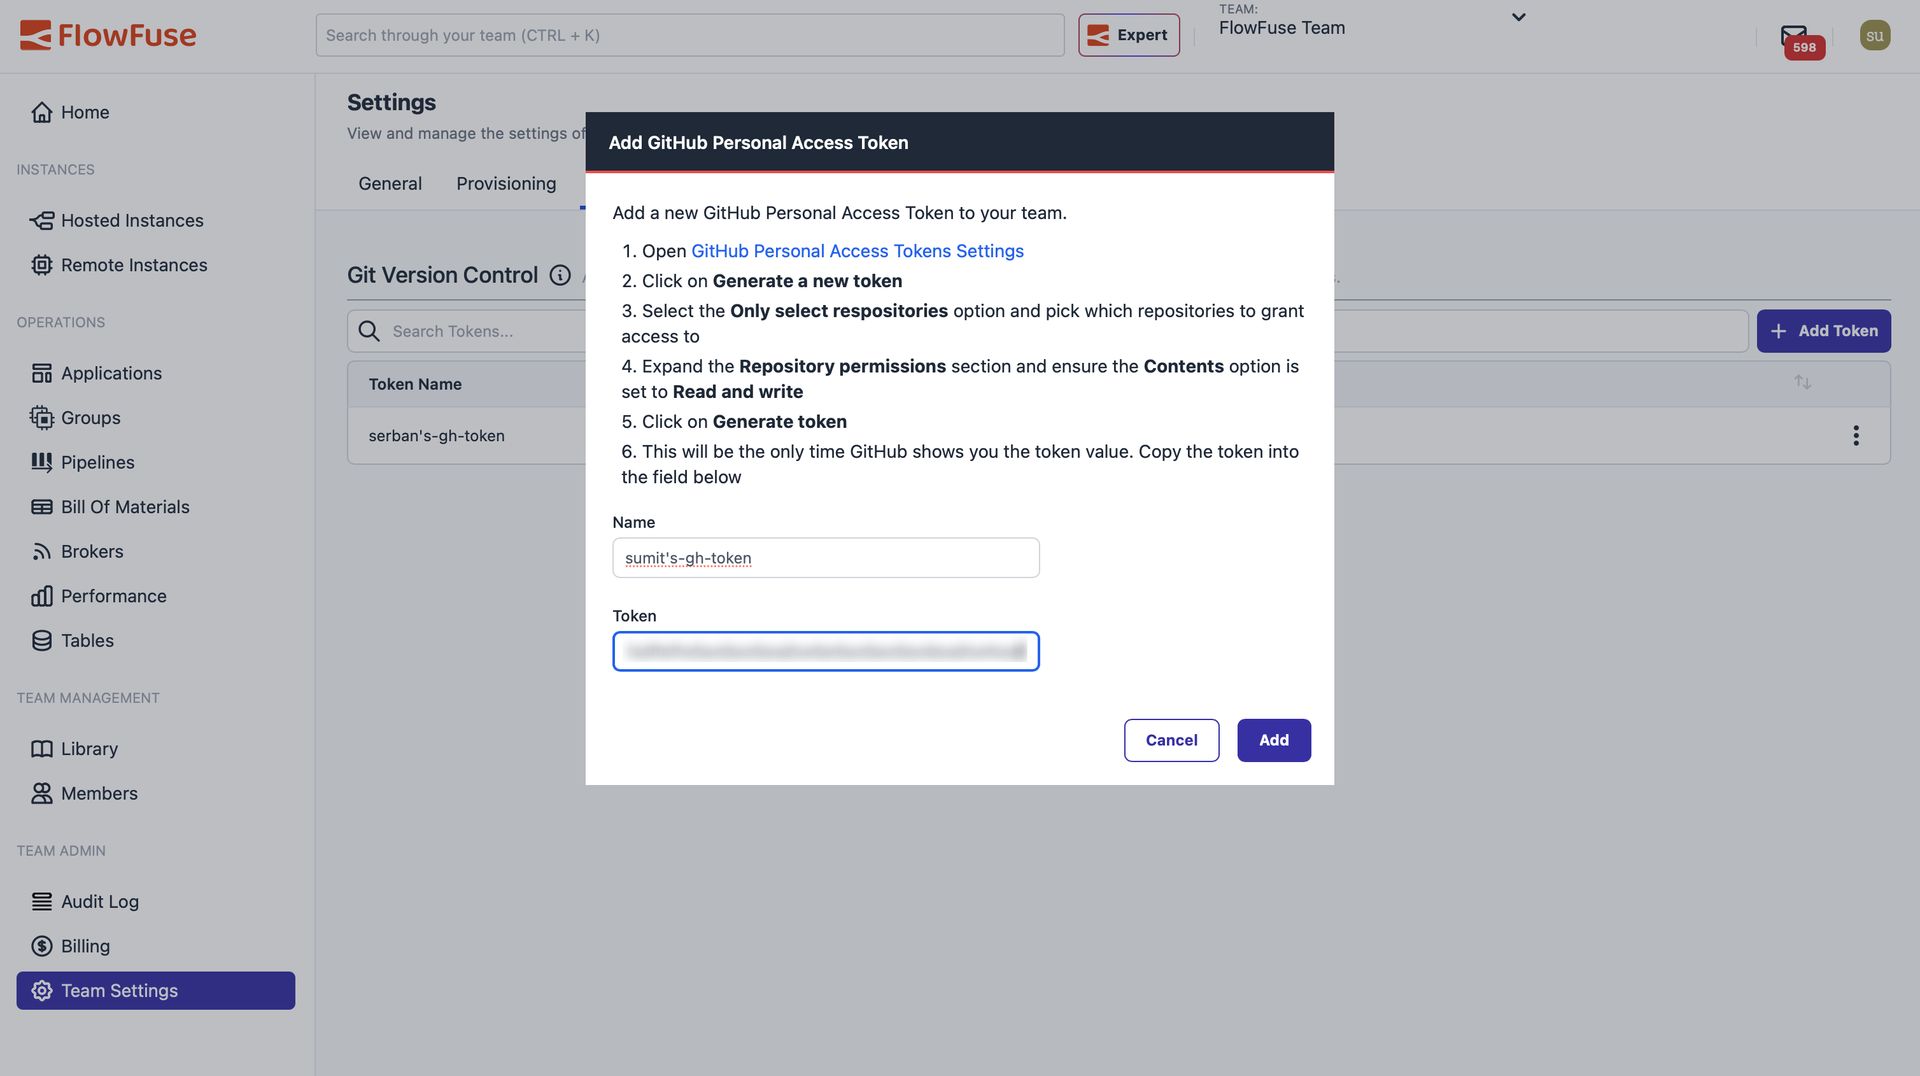Open the Performance sidebar icon
This screenshot has width=1920, height=1076.
click(41, 595)
